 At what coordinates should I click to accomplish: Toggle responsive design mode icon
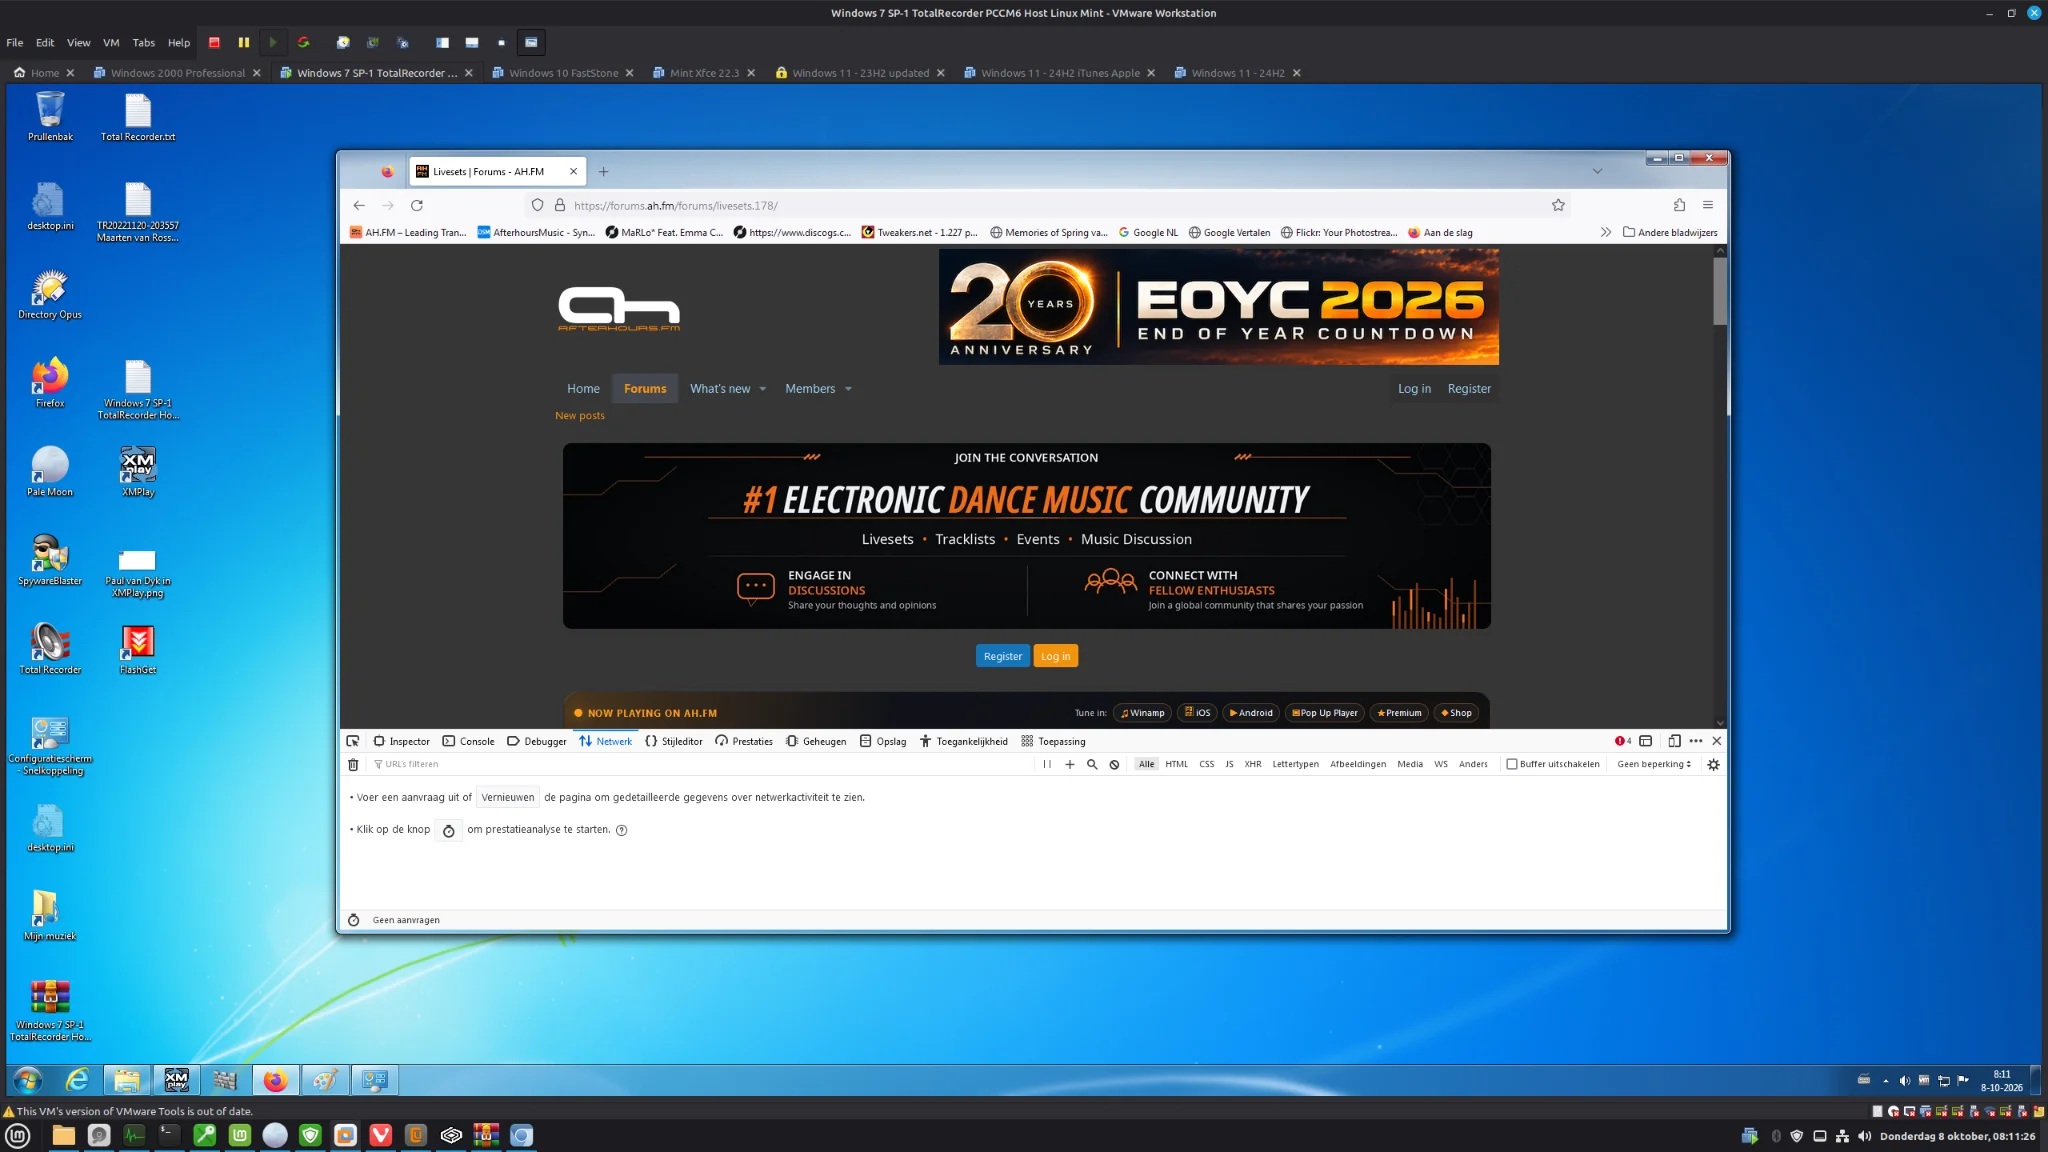1674,741
